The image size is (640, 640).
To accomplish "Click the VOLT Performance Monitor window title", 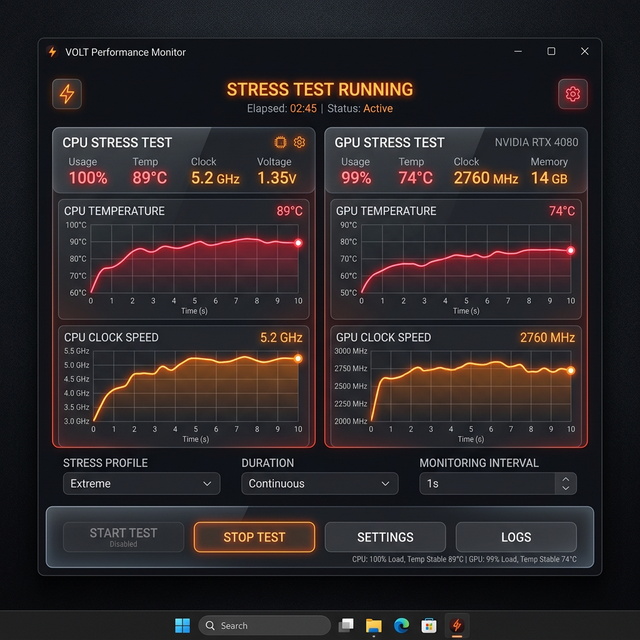I will pyautogui.click(x=125, y=52).
